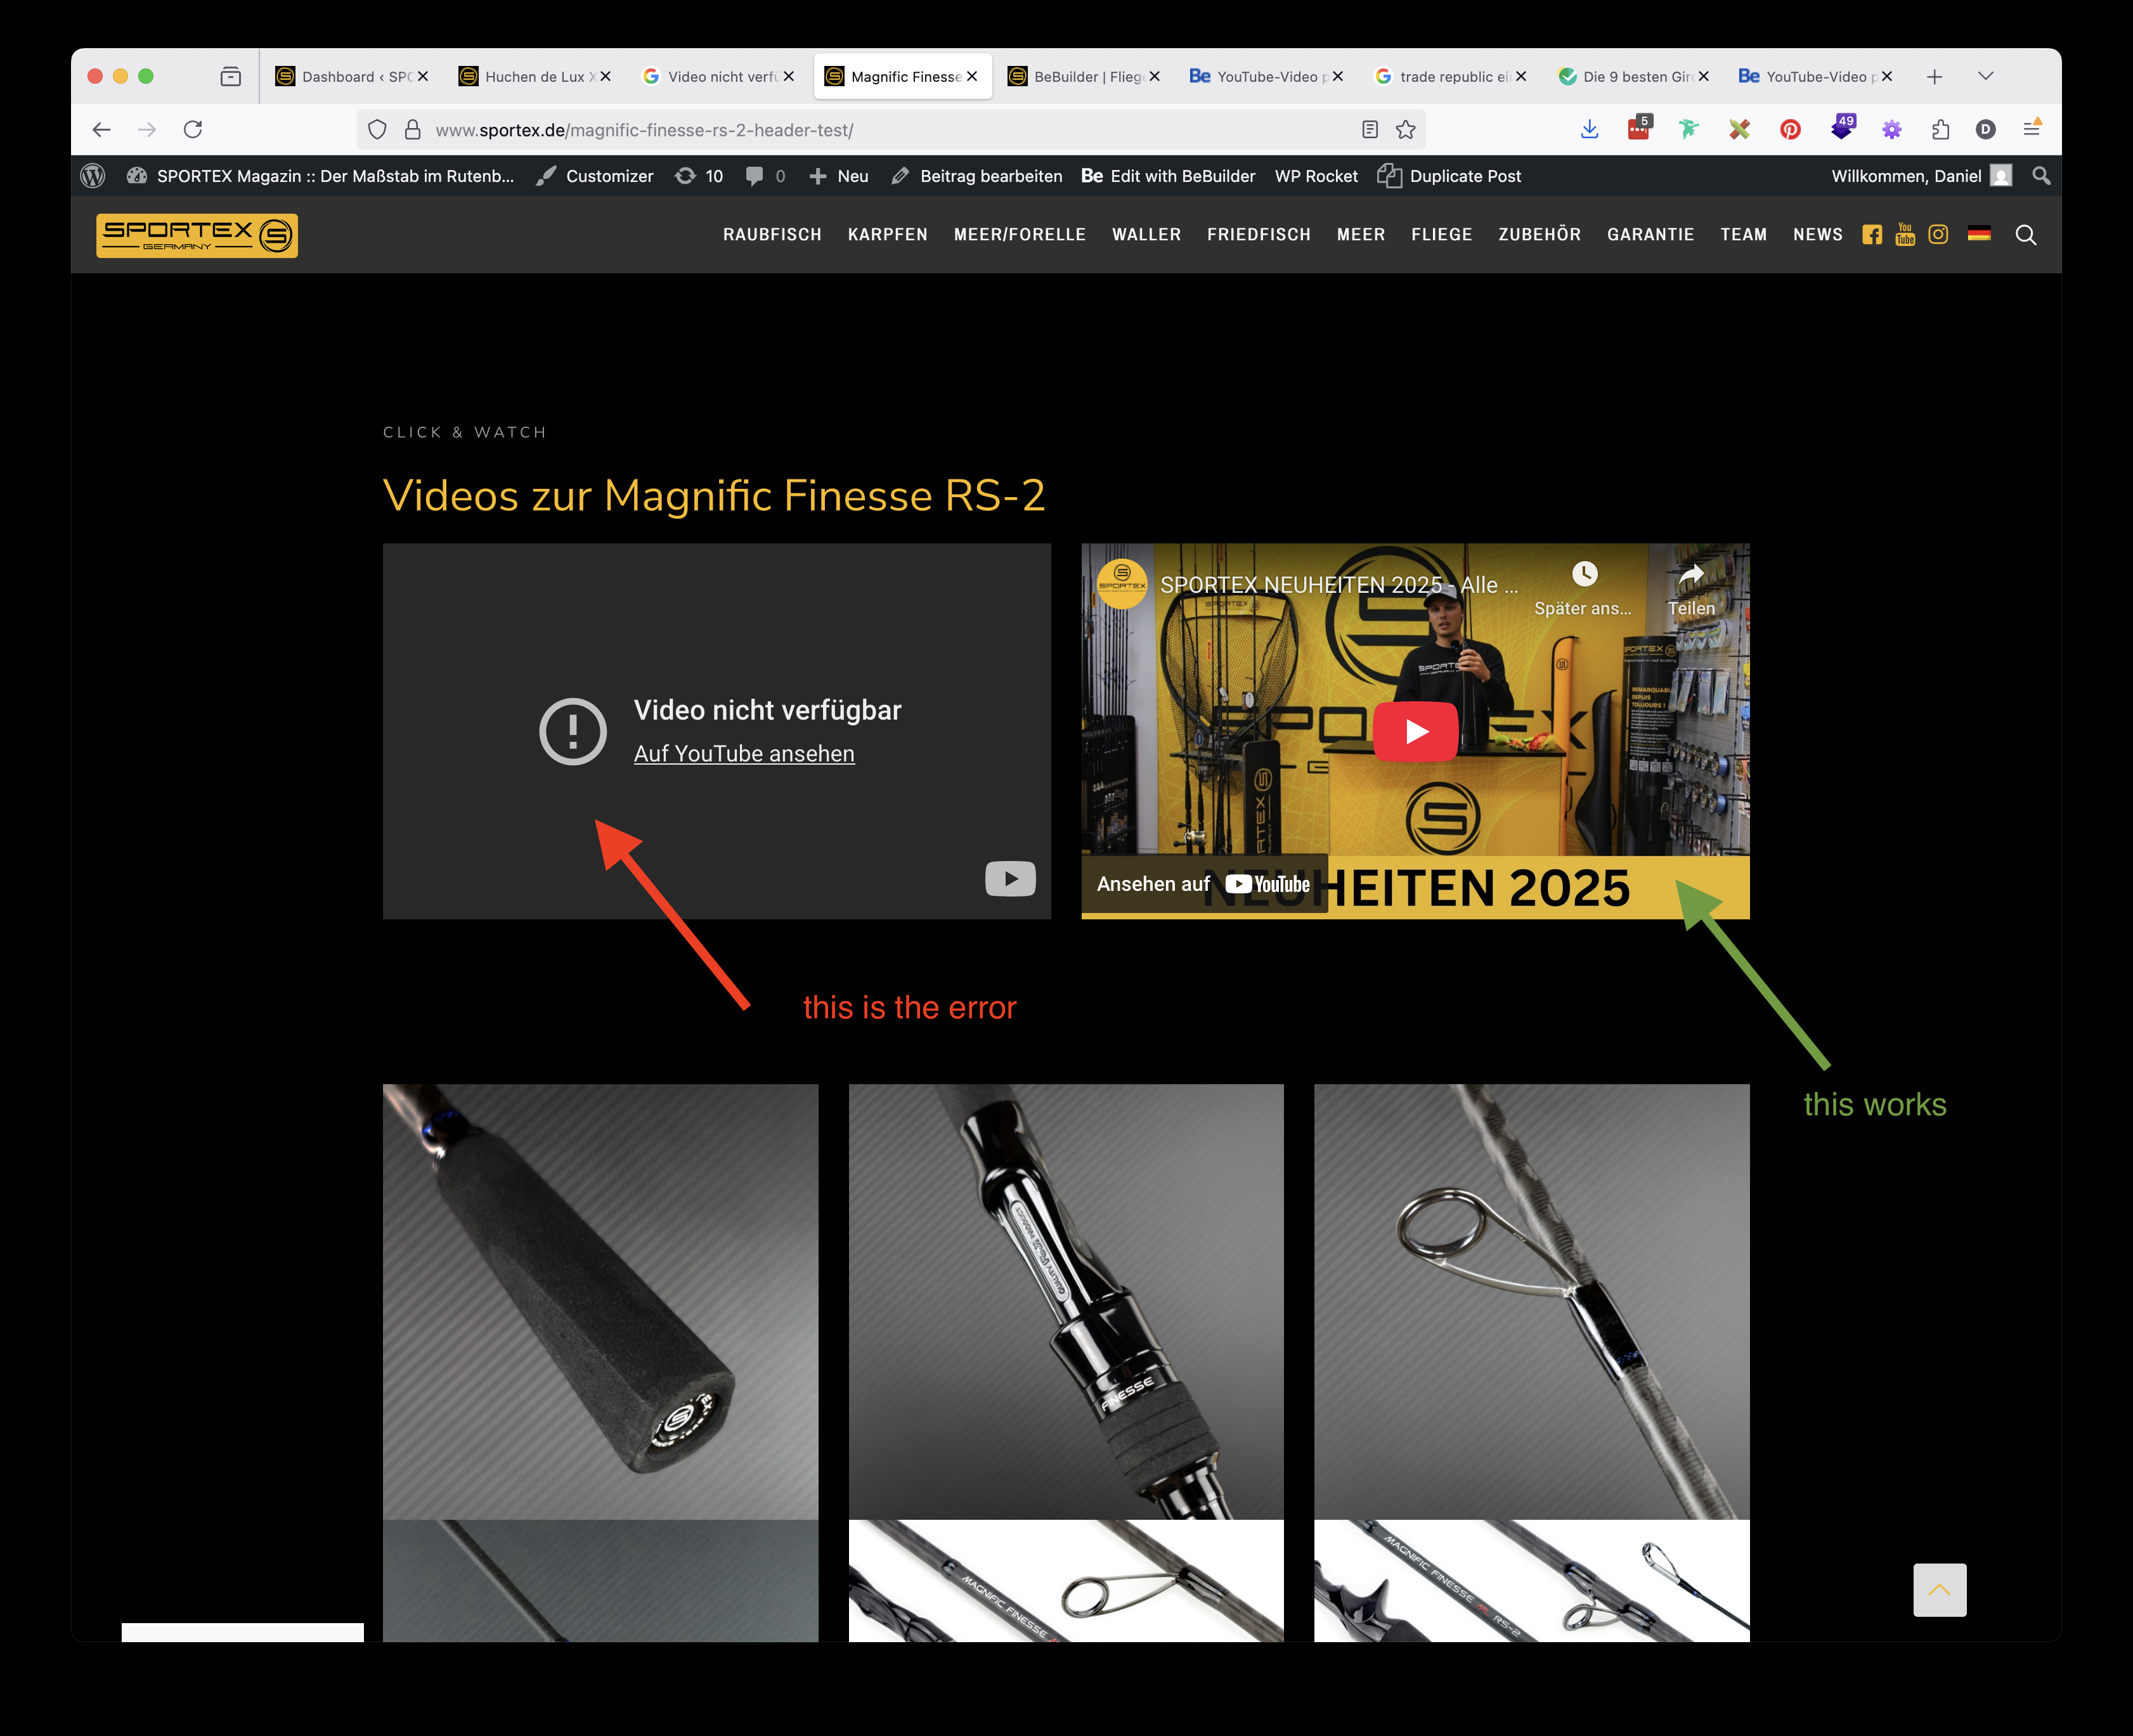Open WordPress logo admin menu

(x=93, y=176)
